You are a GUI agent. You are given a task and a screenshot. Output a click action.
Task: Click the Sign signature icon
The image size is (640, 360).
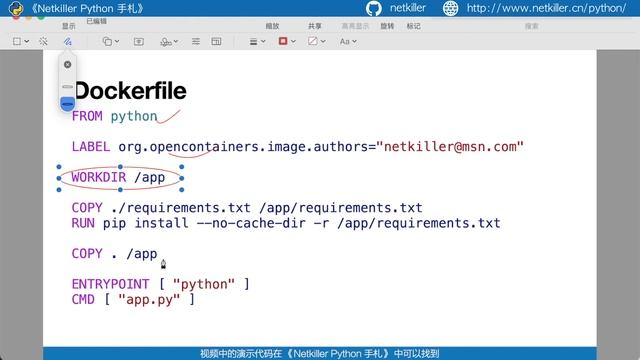(x=165, y=41)
